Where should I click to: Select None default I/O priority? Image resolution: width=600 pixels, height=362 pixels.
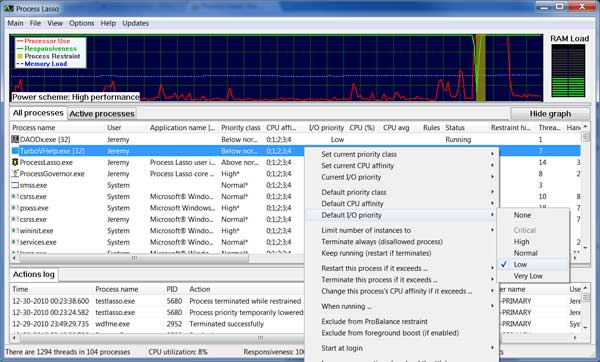click(533, 215)
